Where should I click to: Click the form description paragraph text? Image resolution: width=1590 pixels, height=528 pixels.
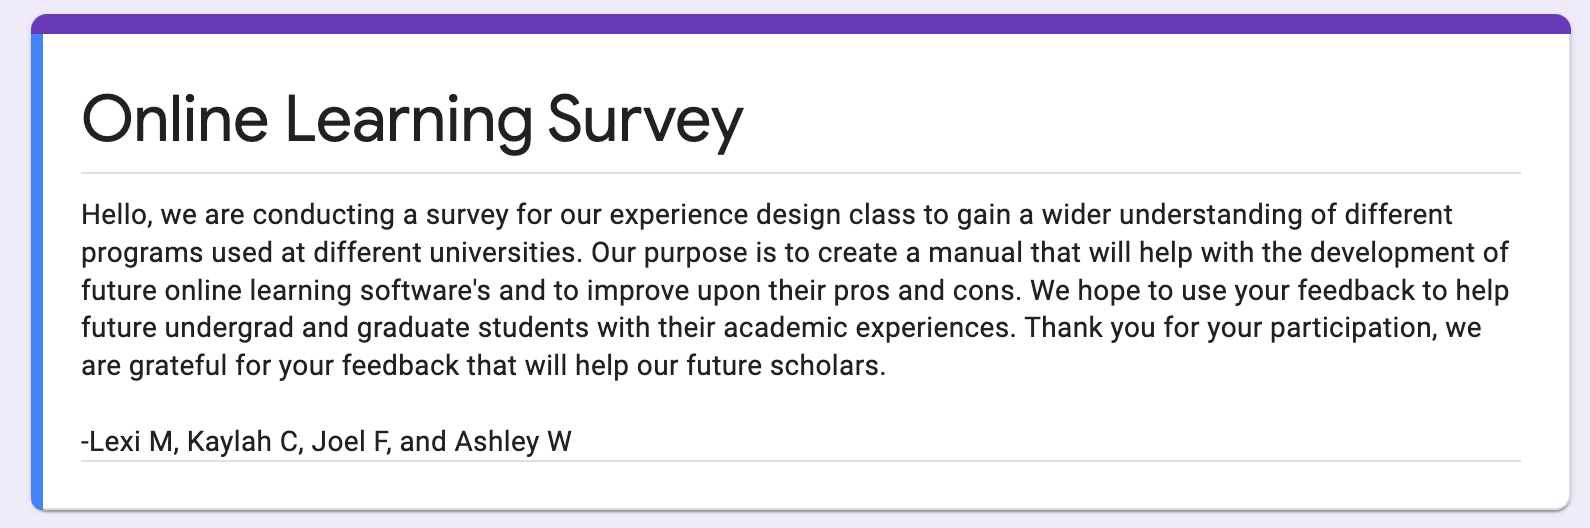[x=796, y=290]
